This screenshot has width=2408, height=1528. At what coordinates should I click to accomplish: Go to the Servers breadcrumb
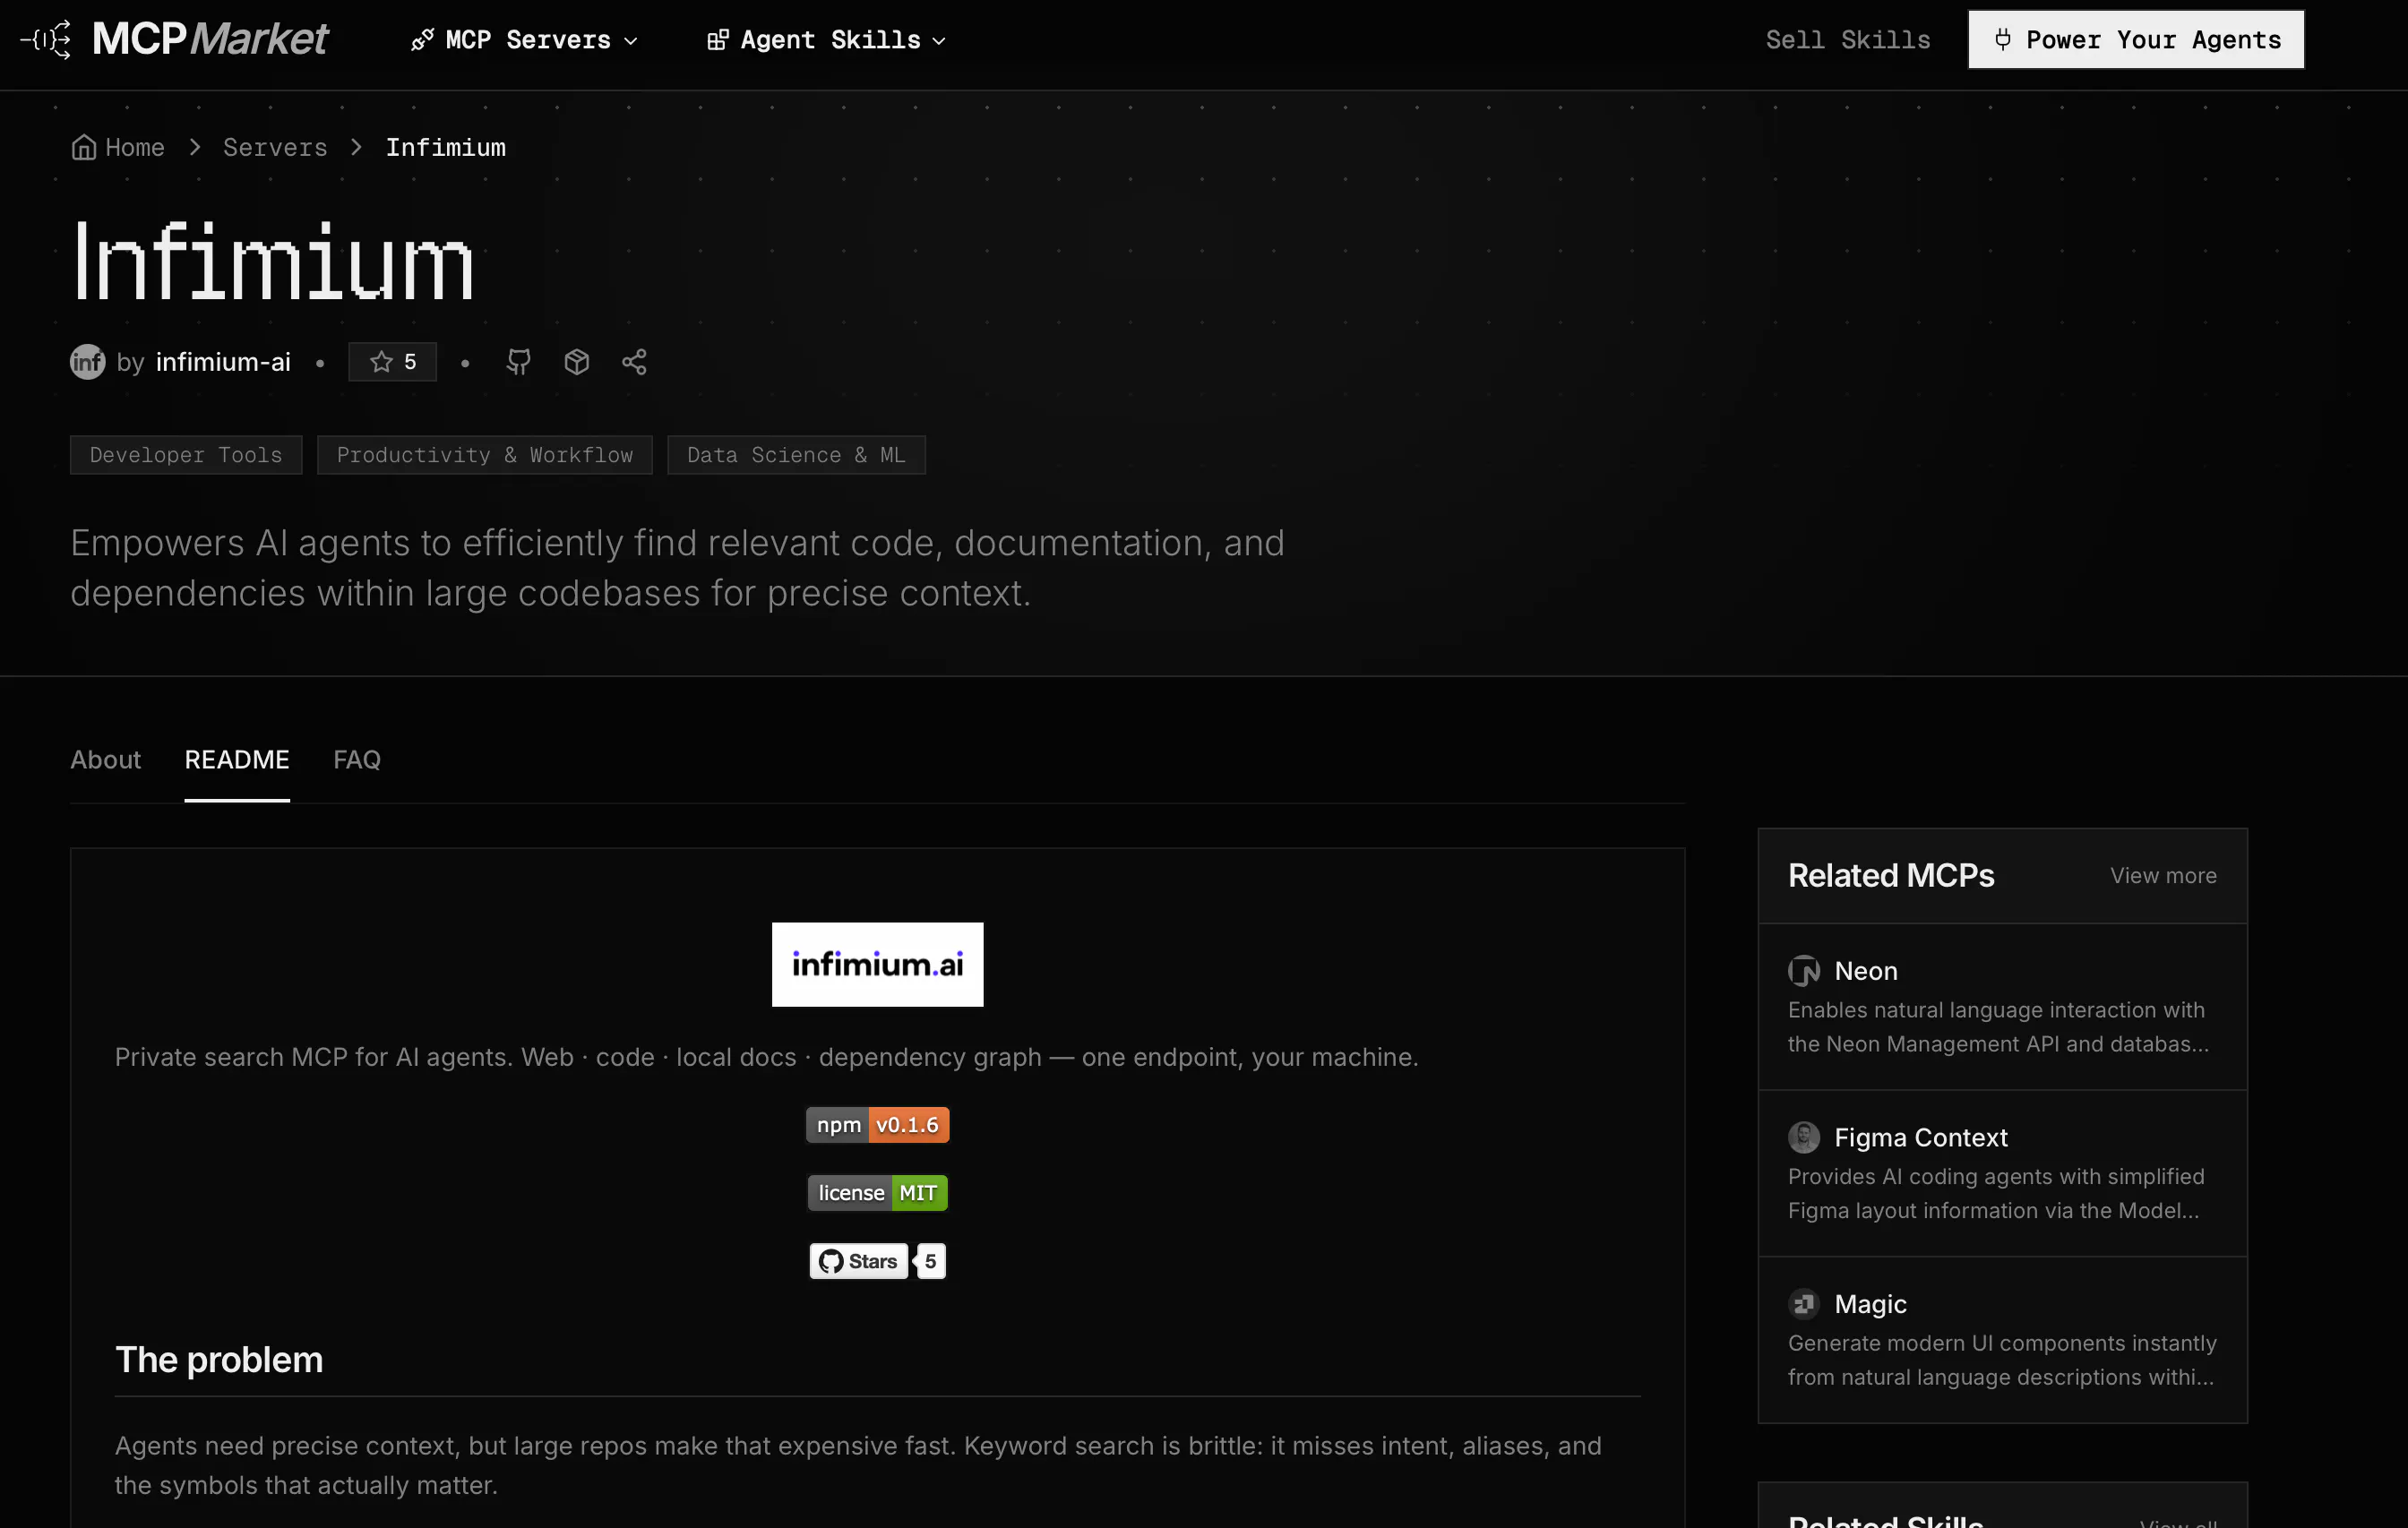tap(275, 147)
